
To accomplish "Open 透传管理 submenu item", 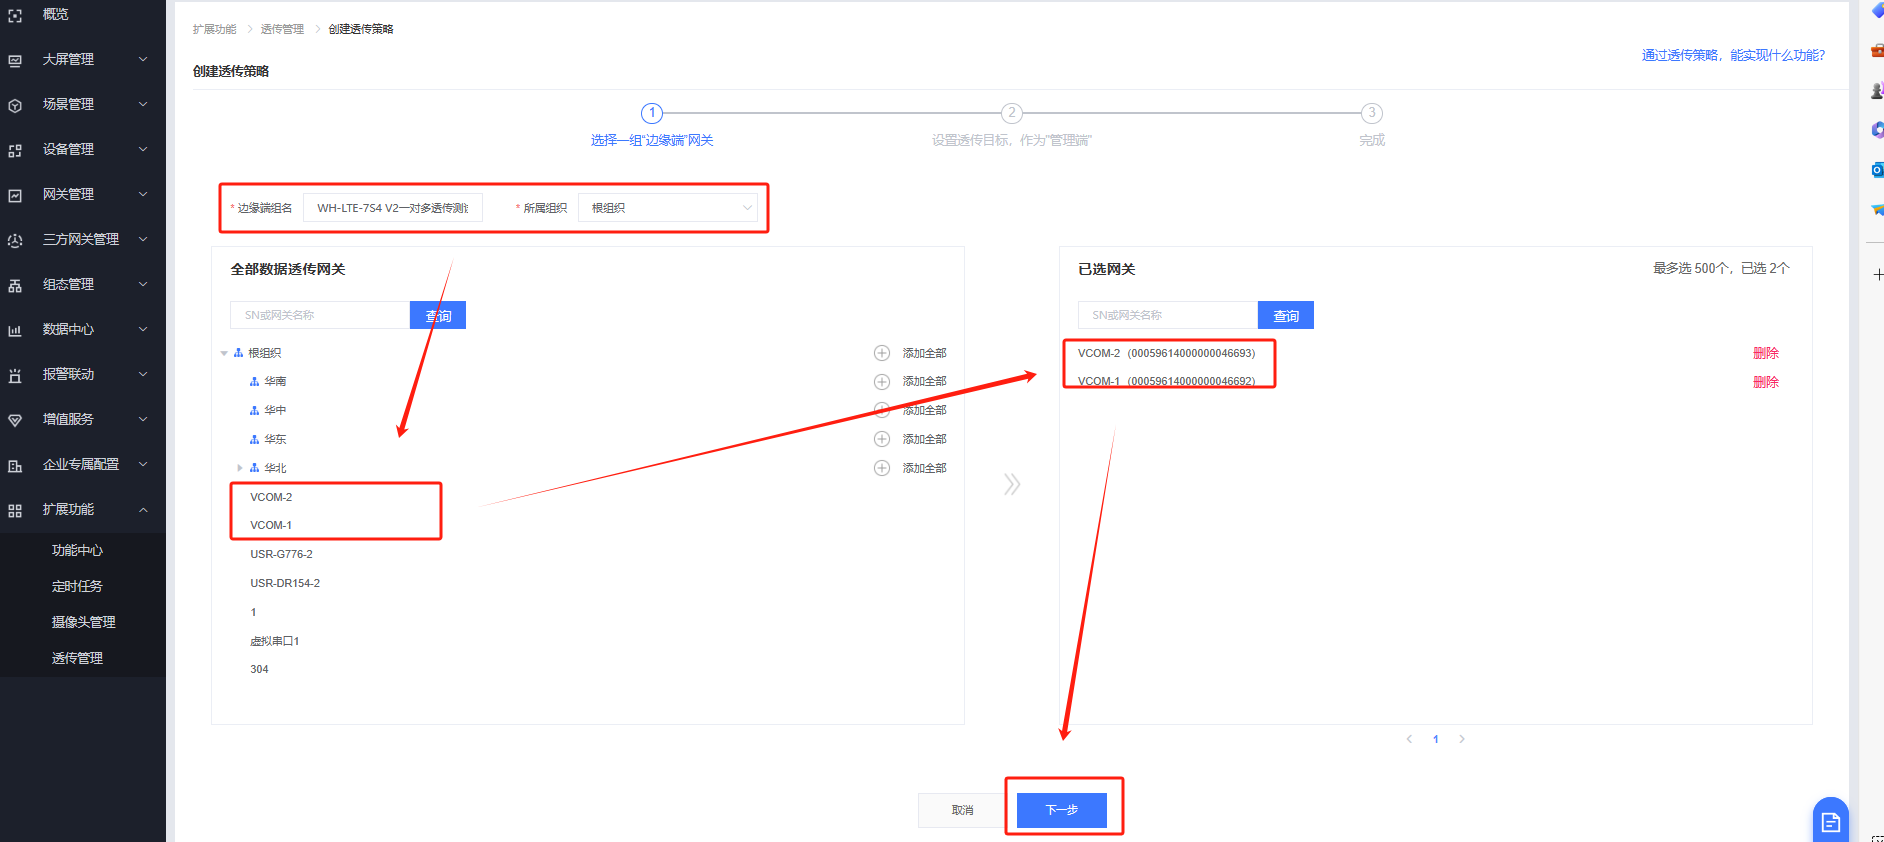I will (77, 658).
